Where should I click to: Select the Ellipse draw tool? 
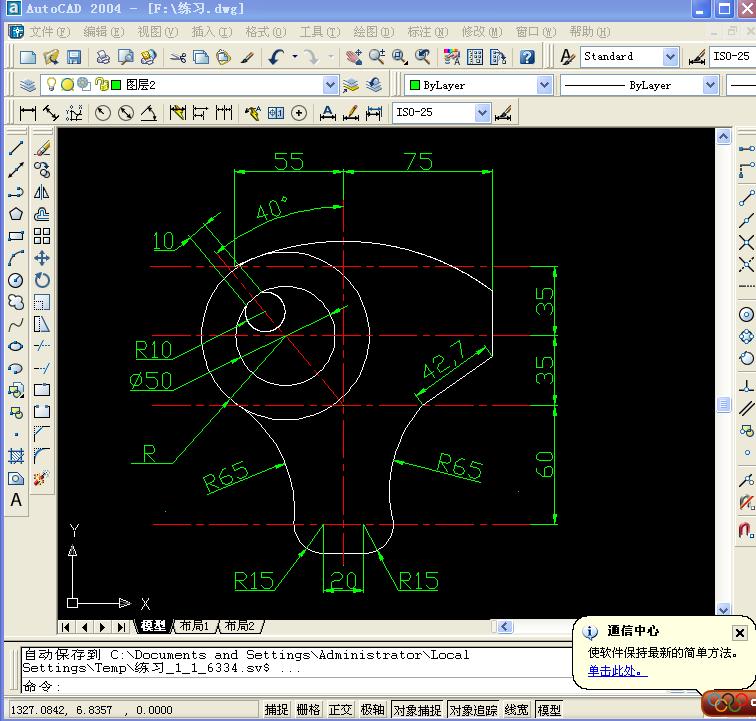tap(16, 346)
